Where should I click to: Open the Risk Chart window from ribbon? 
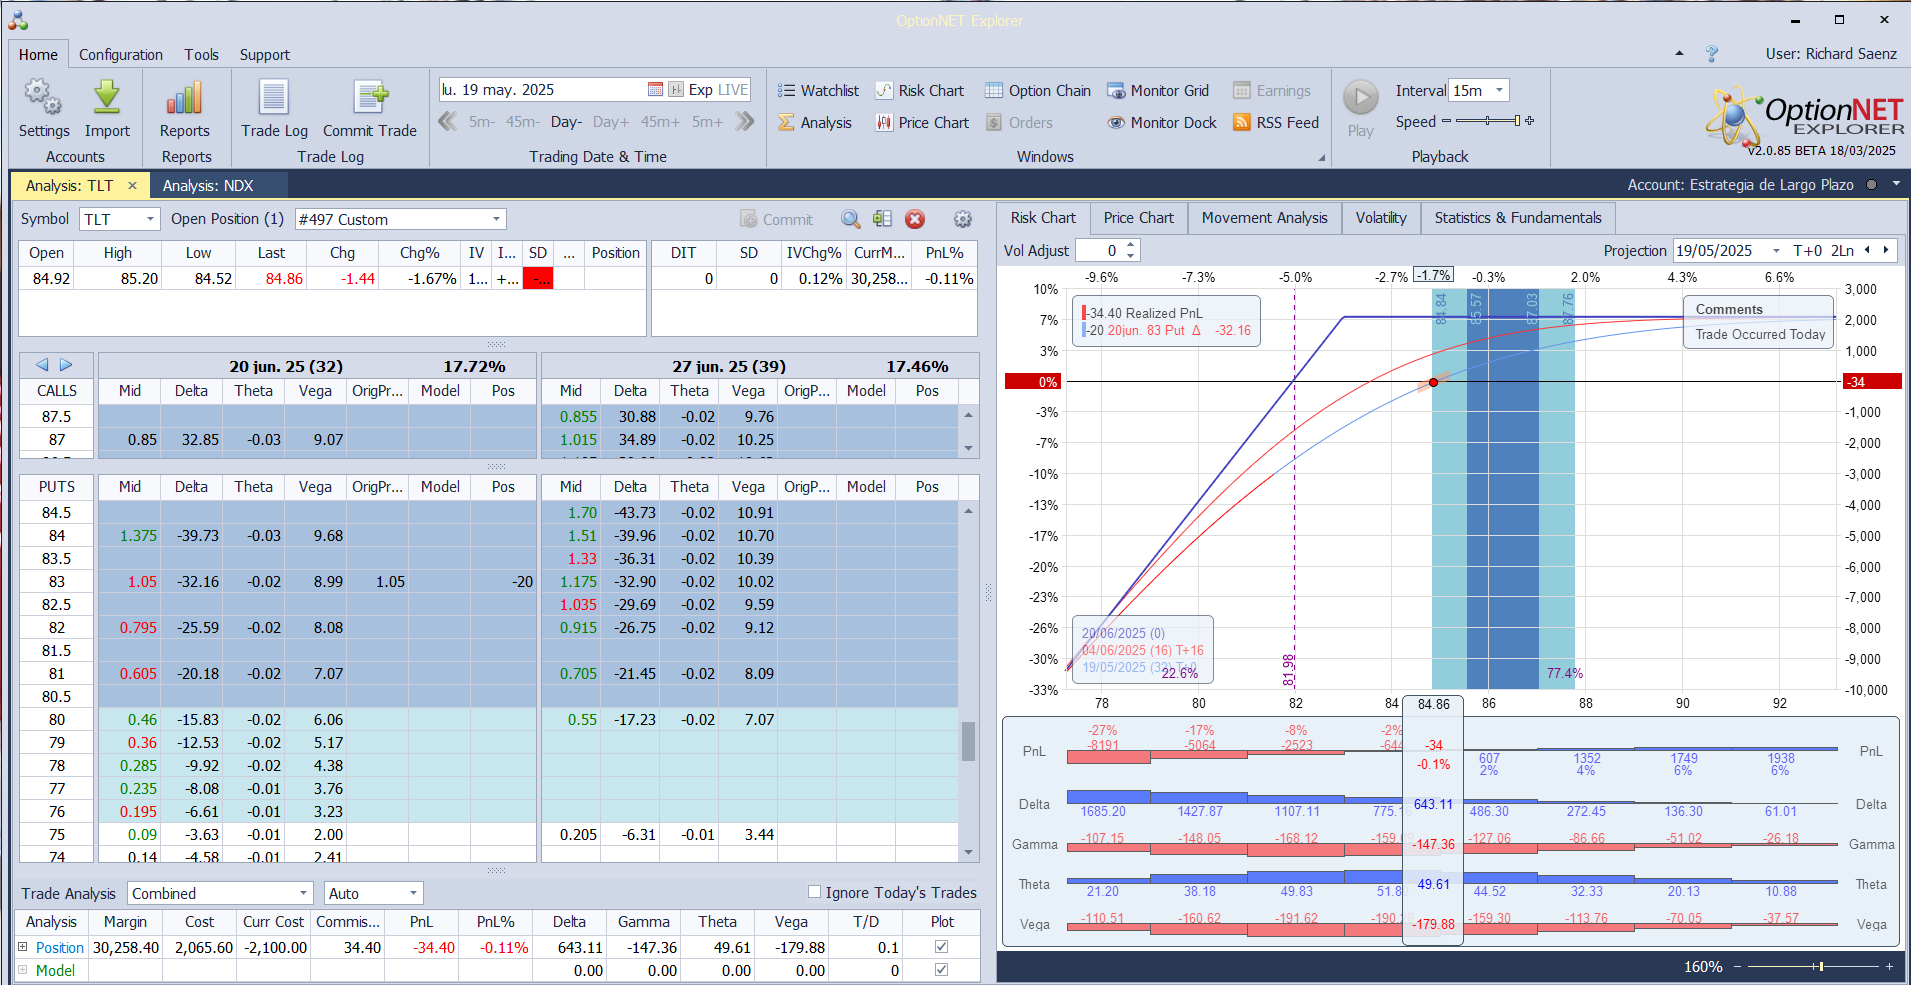tap(920, 90)
